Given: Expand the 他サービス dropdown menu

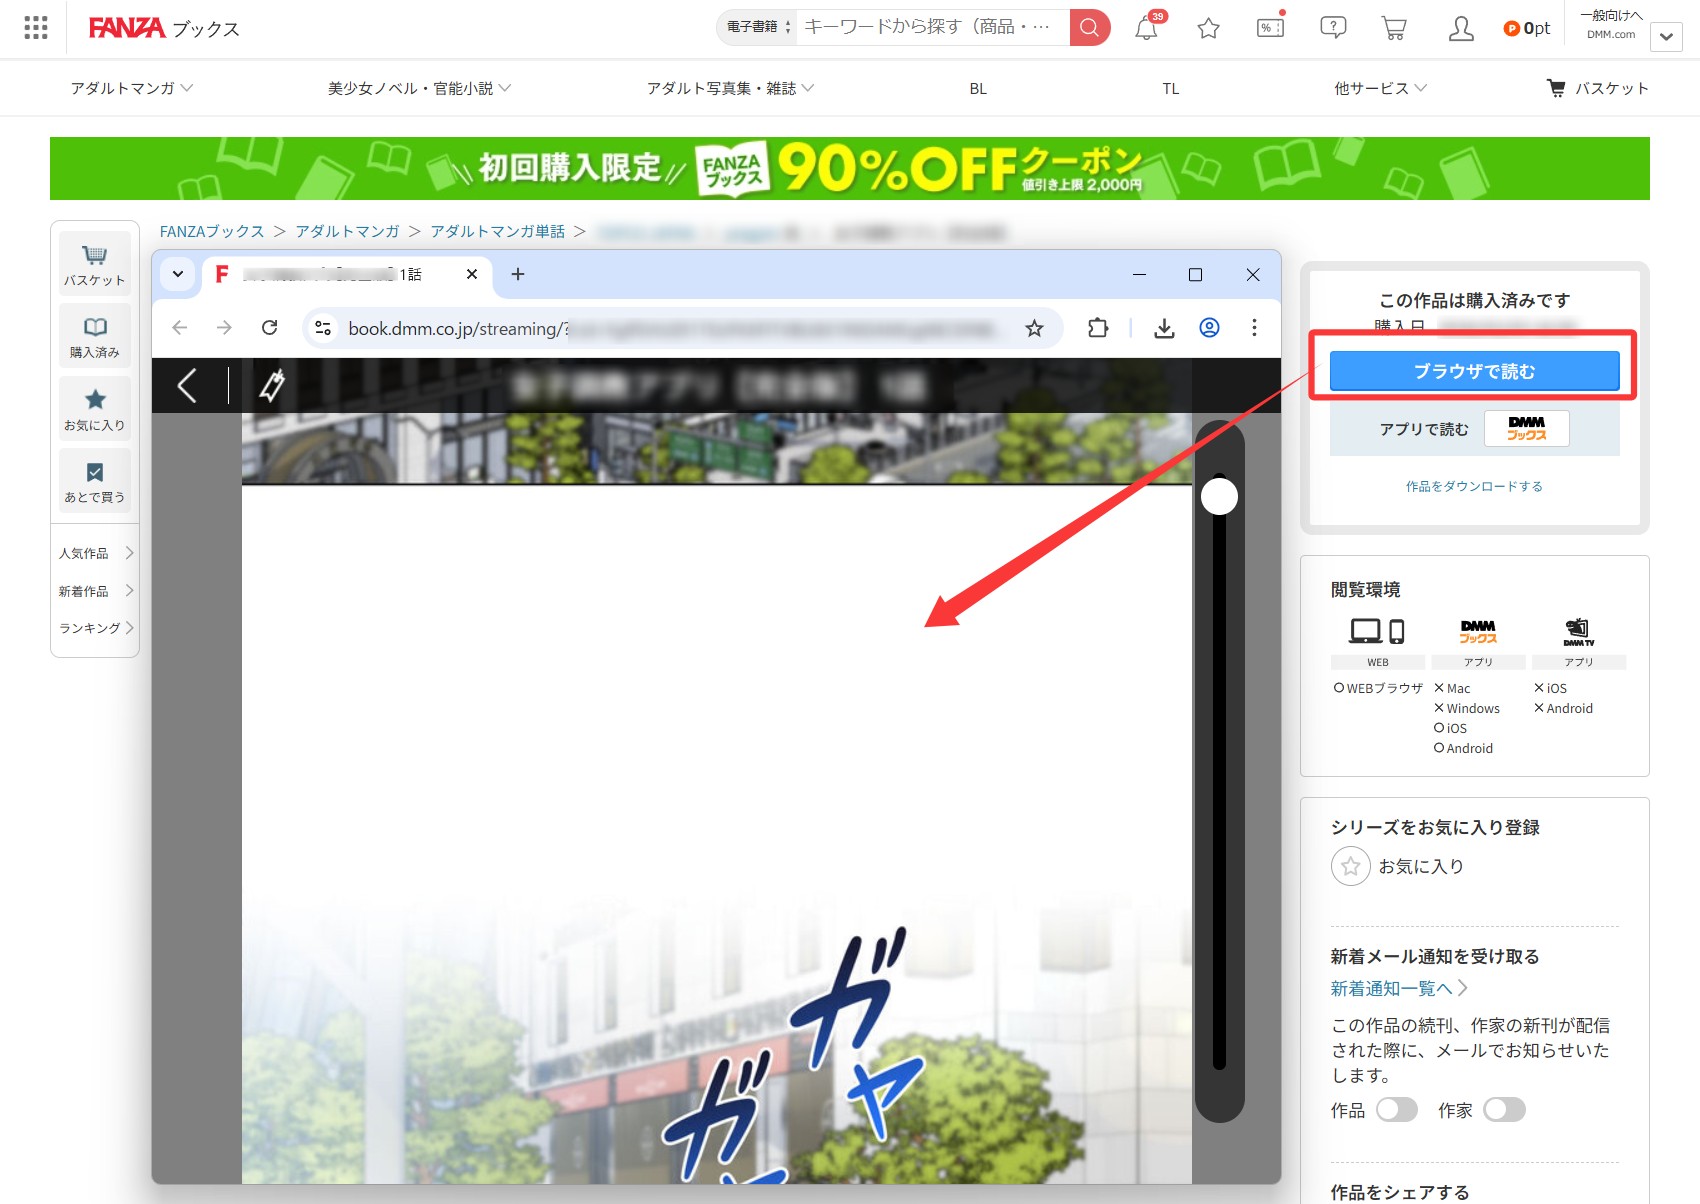Looking at the screenshot, I should click(x=1380, y=88).
